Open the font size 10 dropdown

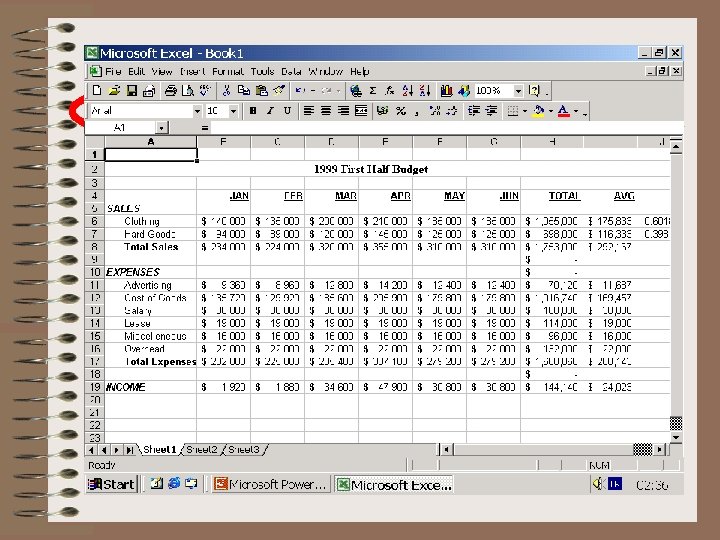click(x=233, y=111)
